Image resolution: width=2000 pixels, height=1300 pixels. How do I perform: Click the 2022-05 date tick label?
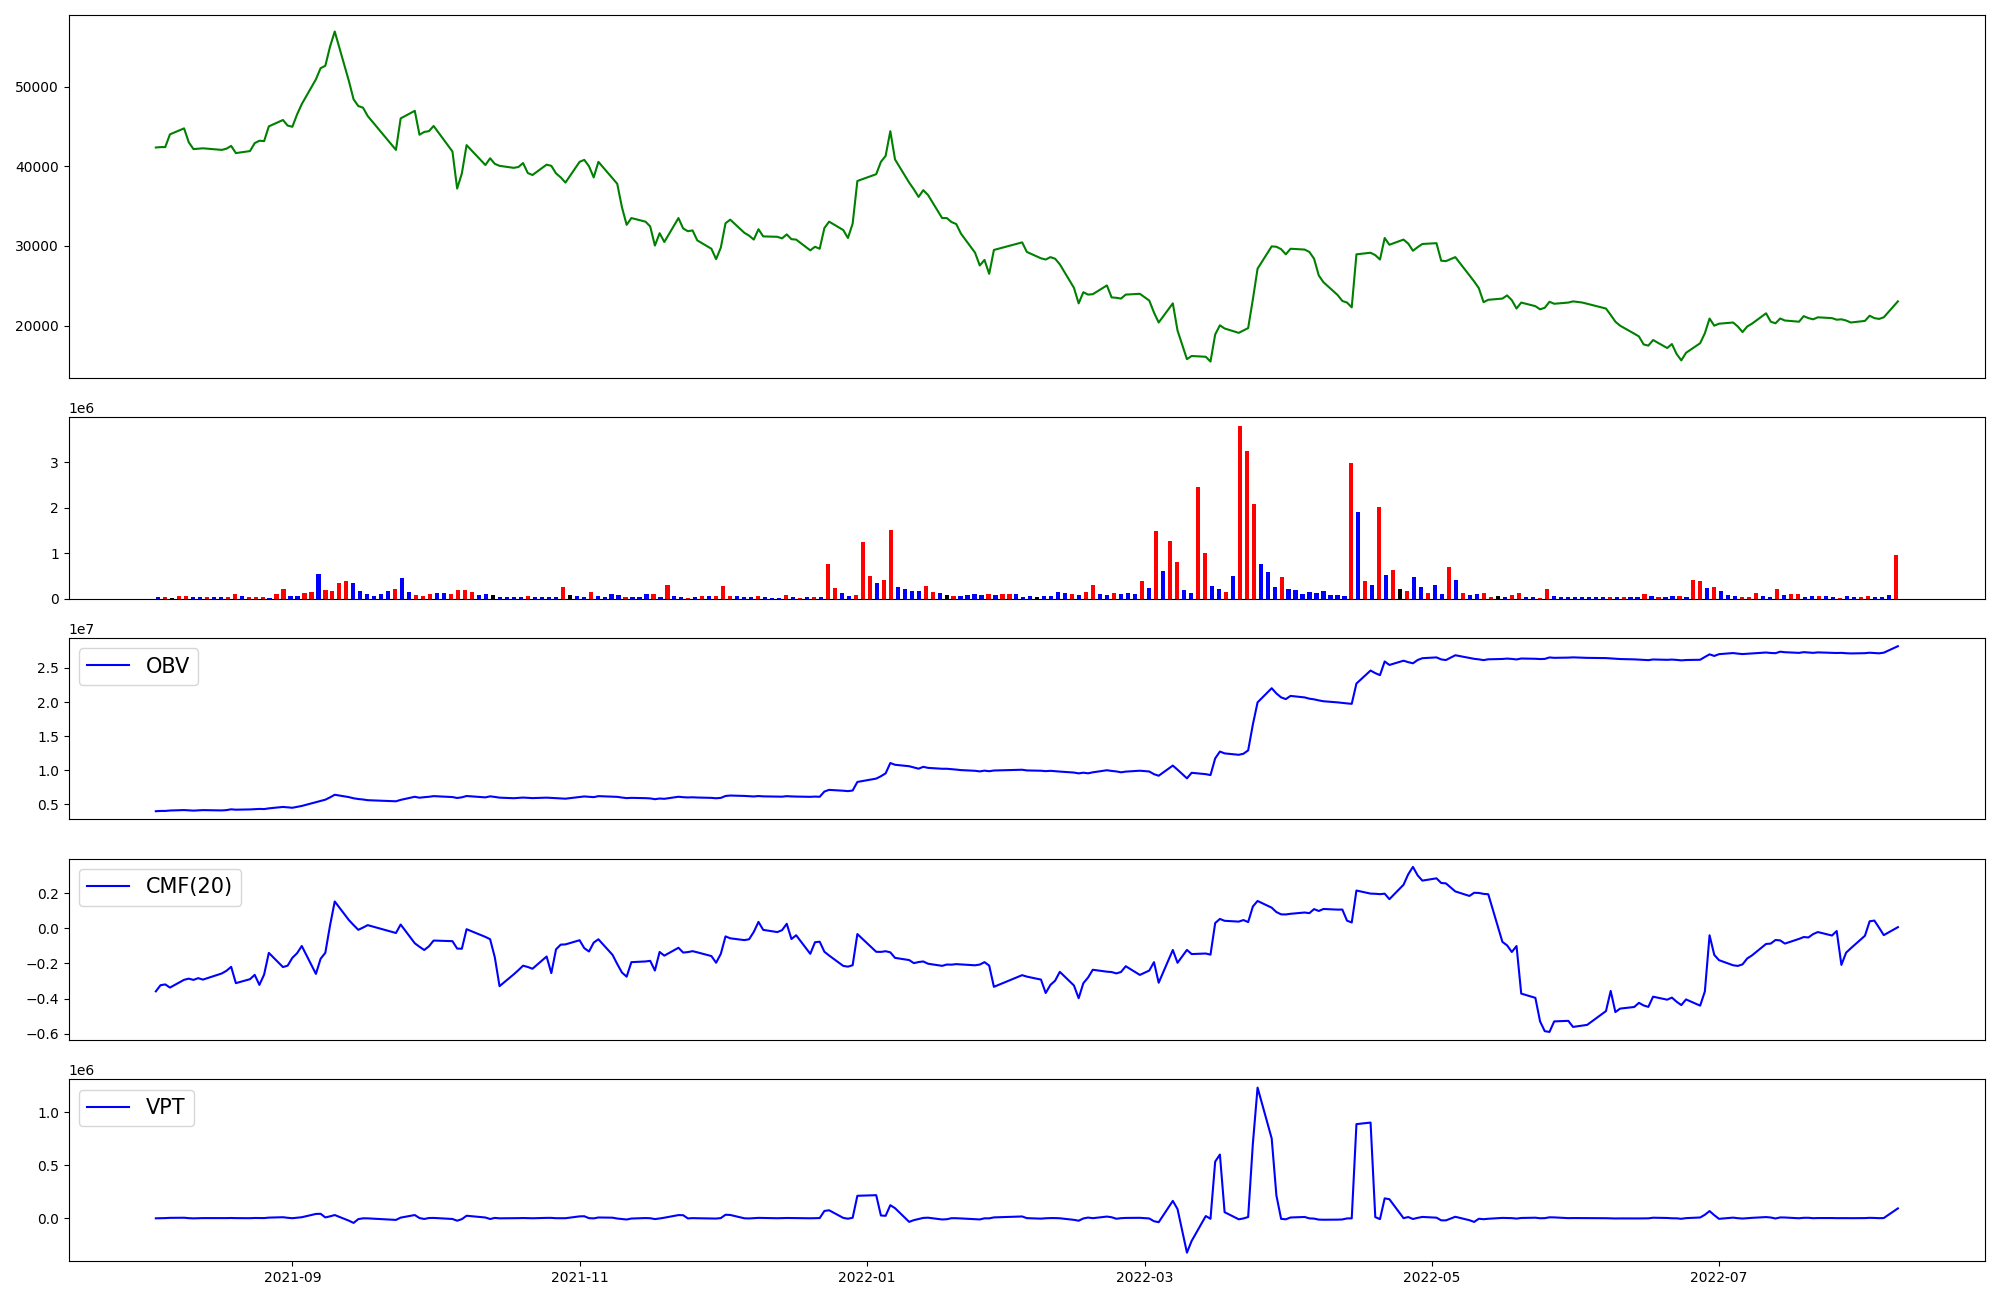click(1431, 1277)
